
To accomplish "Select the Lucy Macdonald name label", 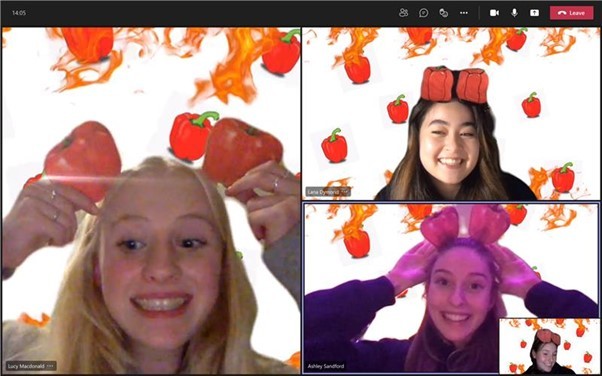I will (26, 366).
